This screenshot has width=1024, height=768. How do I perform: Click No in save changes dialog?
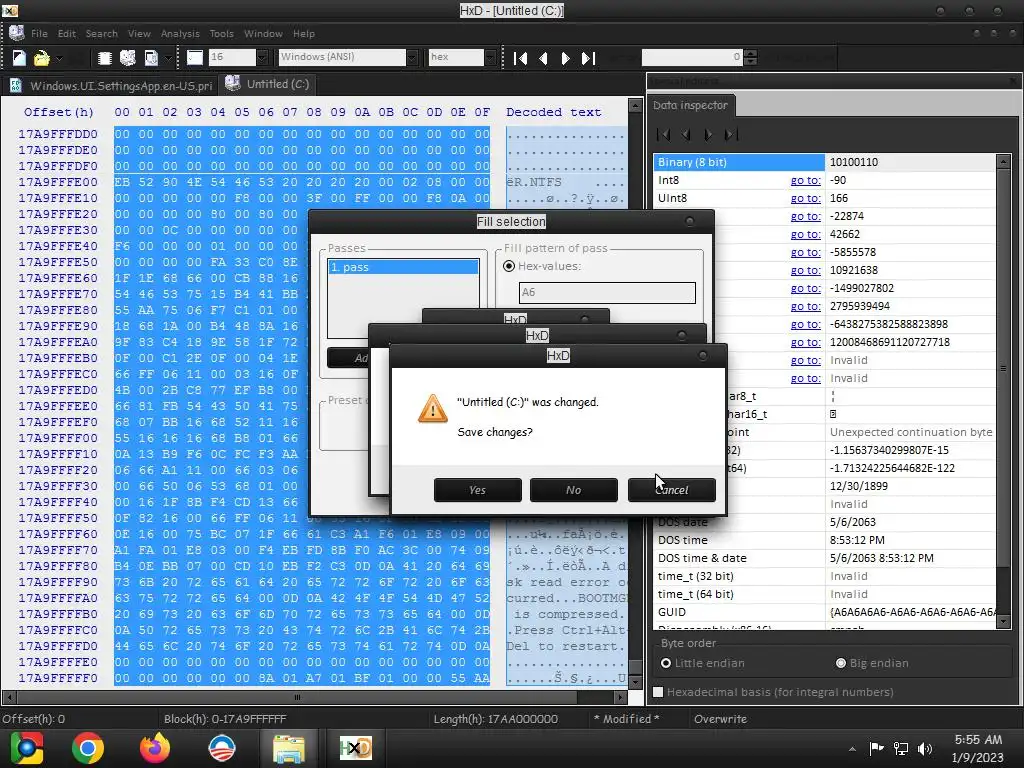(x=573, y=490)
